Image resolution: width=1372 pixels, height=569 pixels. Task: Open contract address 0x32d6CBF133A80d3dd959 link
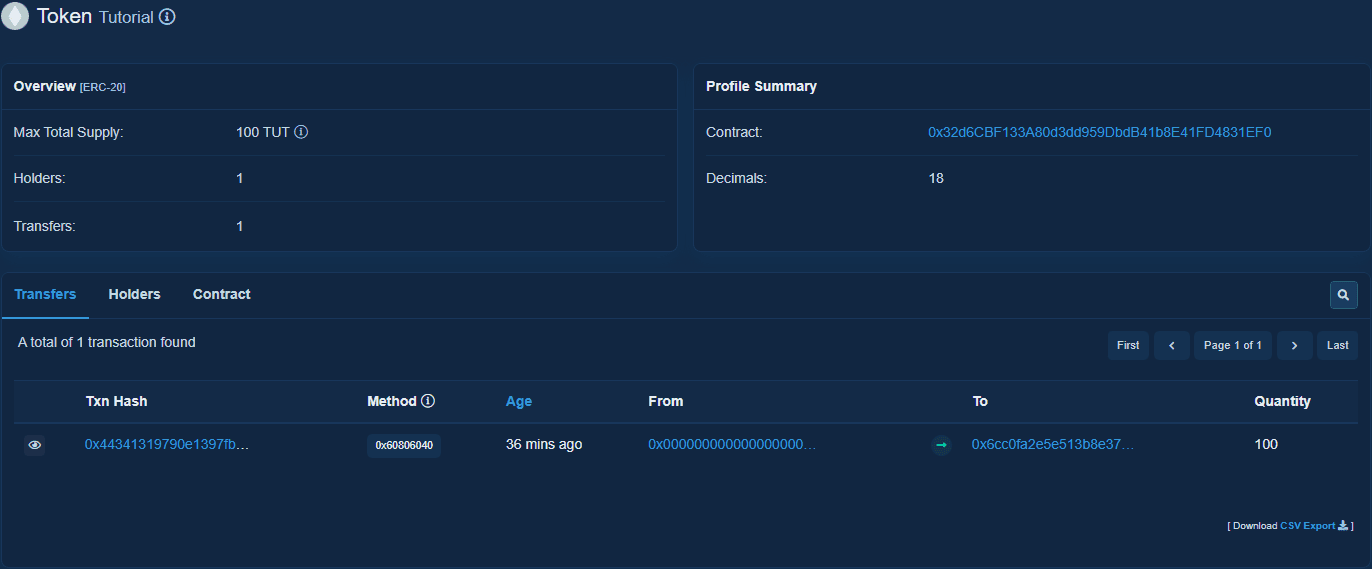click(1099, 132)
